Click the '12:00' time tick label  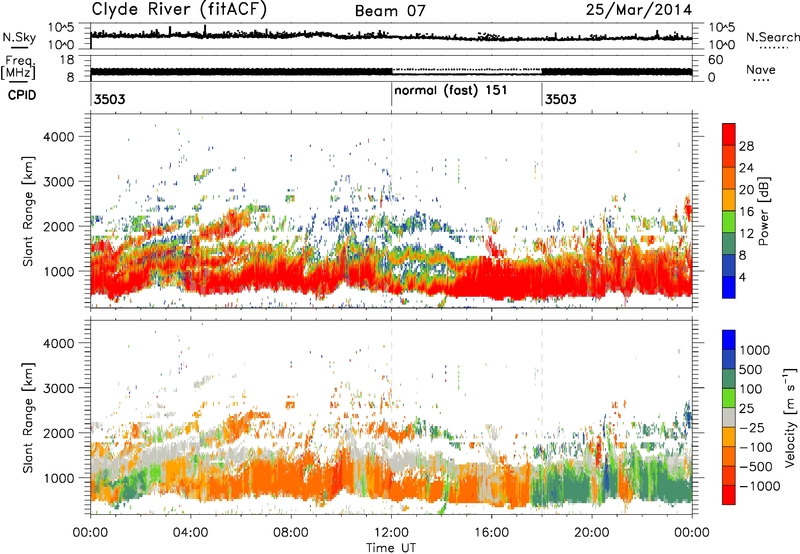(391, 533)
